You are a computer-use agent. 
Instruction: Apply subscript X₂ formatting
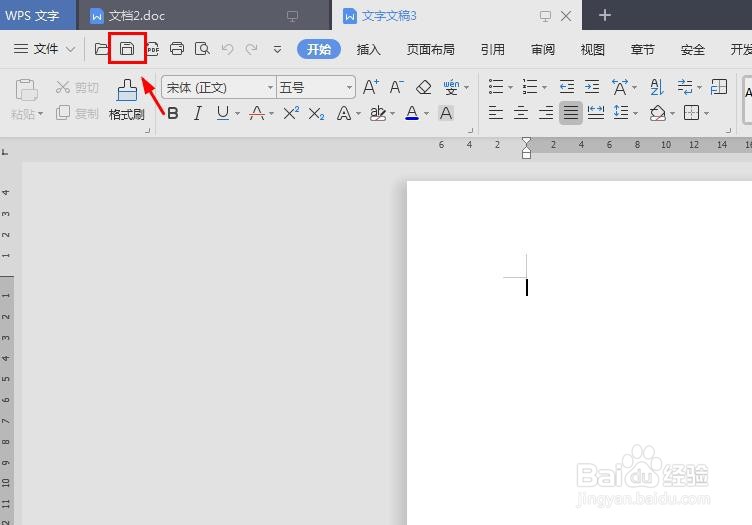click(x=317, y=114)
